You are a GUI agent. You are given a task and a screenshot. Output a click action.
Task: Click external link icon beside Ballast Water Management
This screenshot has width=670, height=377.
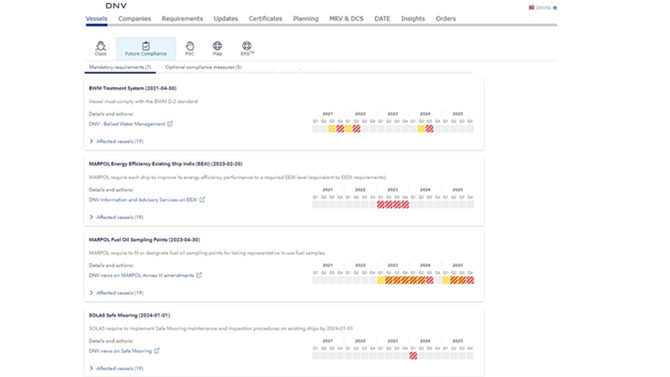point(170,124)
